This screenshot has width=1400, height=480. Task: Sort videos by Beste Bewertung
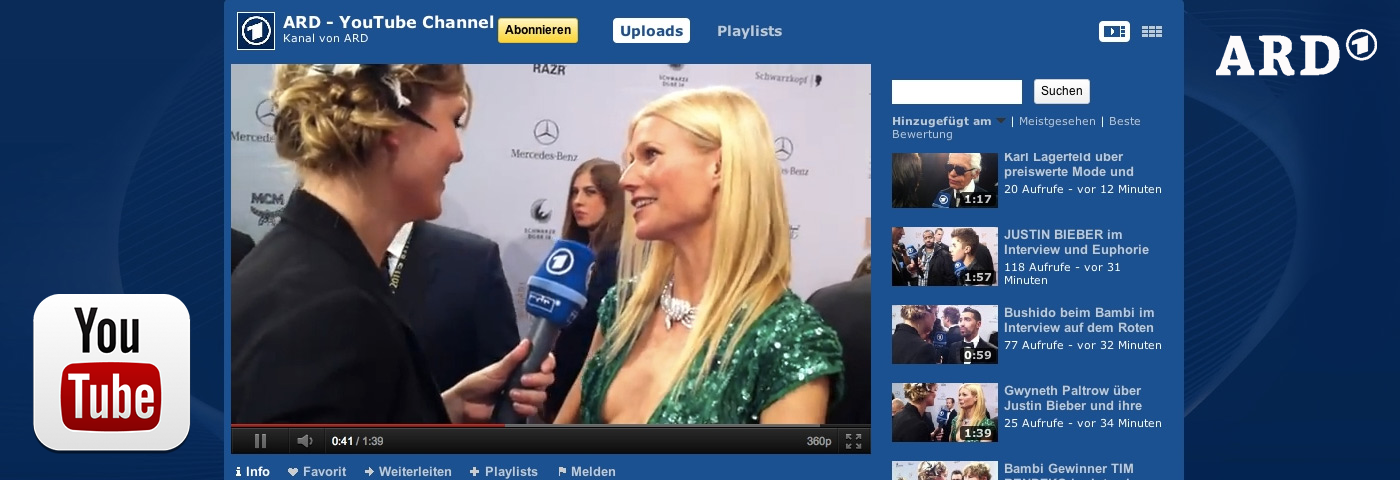click(1016, 127)
